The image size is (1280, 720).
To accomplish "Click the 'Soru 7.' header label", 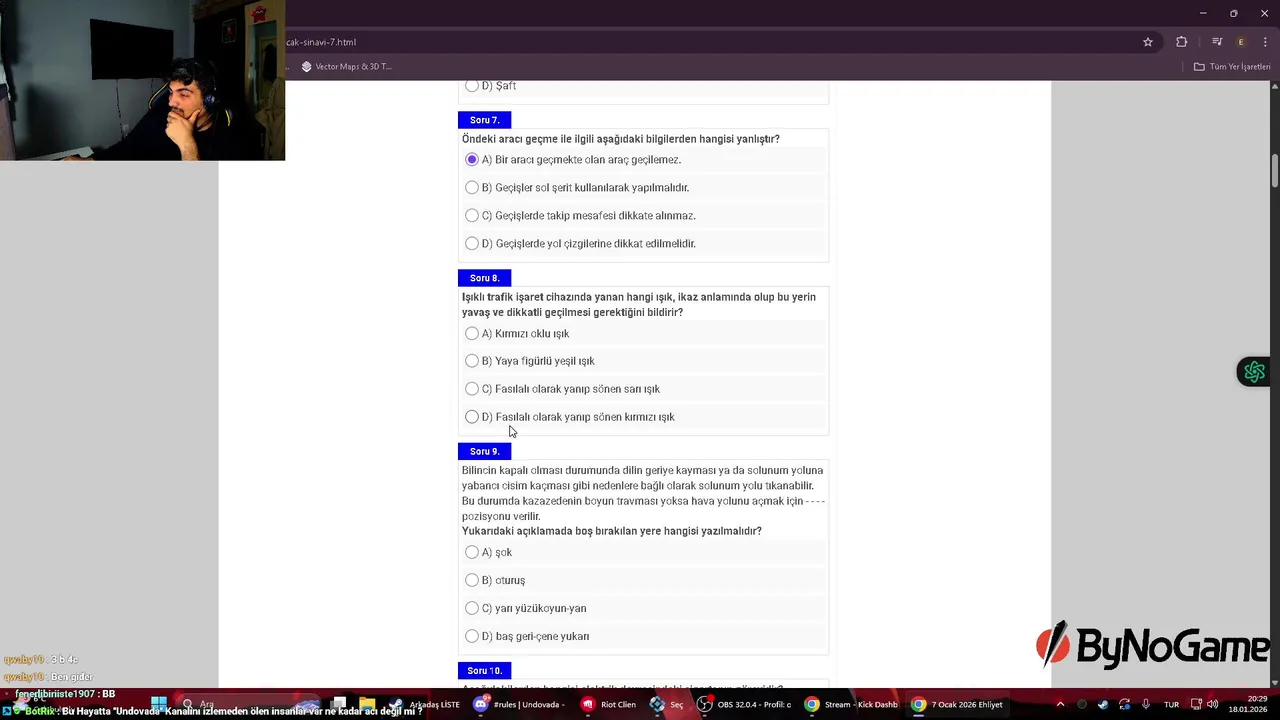I will (484, 120).
